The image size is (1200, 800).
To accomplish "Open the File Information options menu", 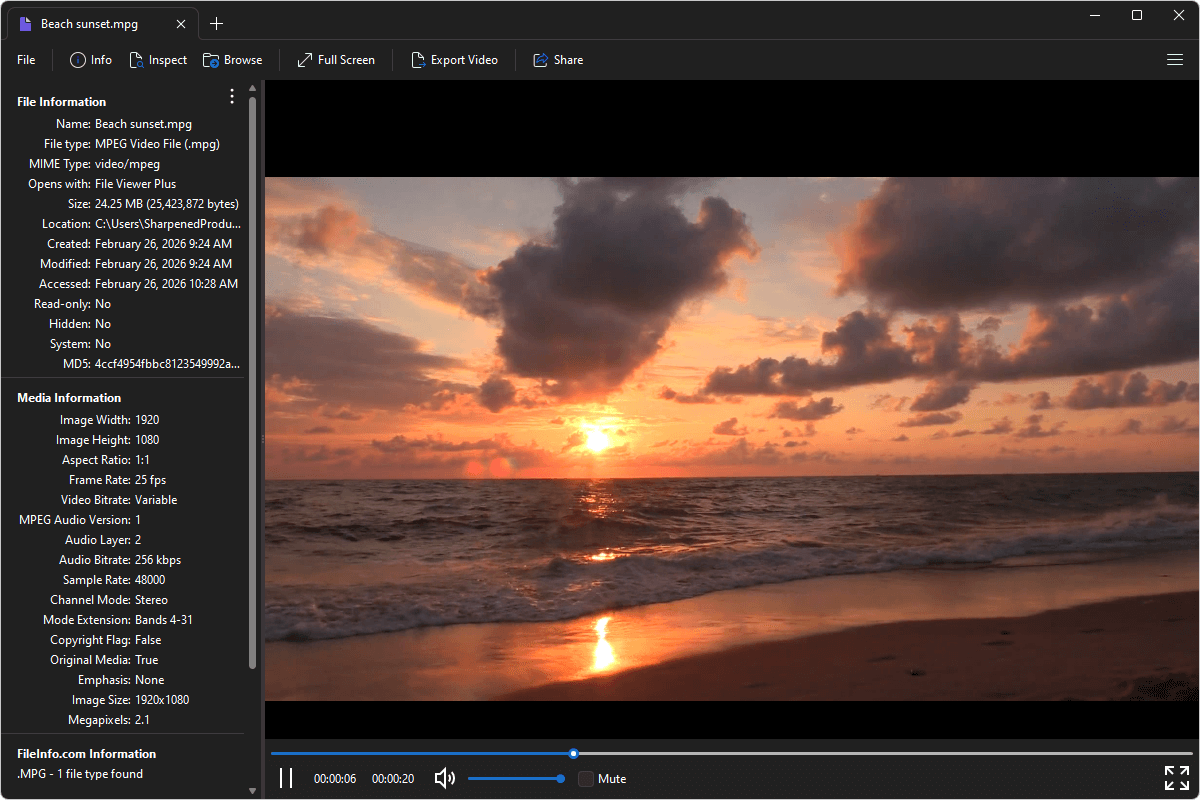I will tap(231, 96).
